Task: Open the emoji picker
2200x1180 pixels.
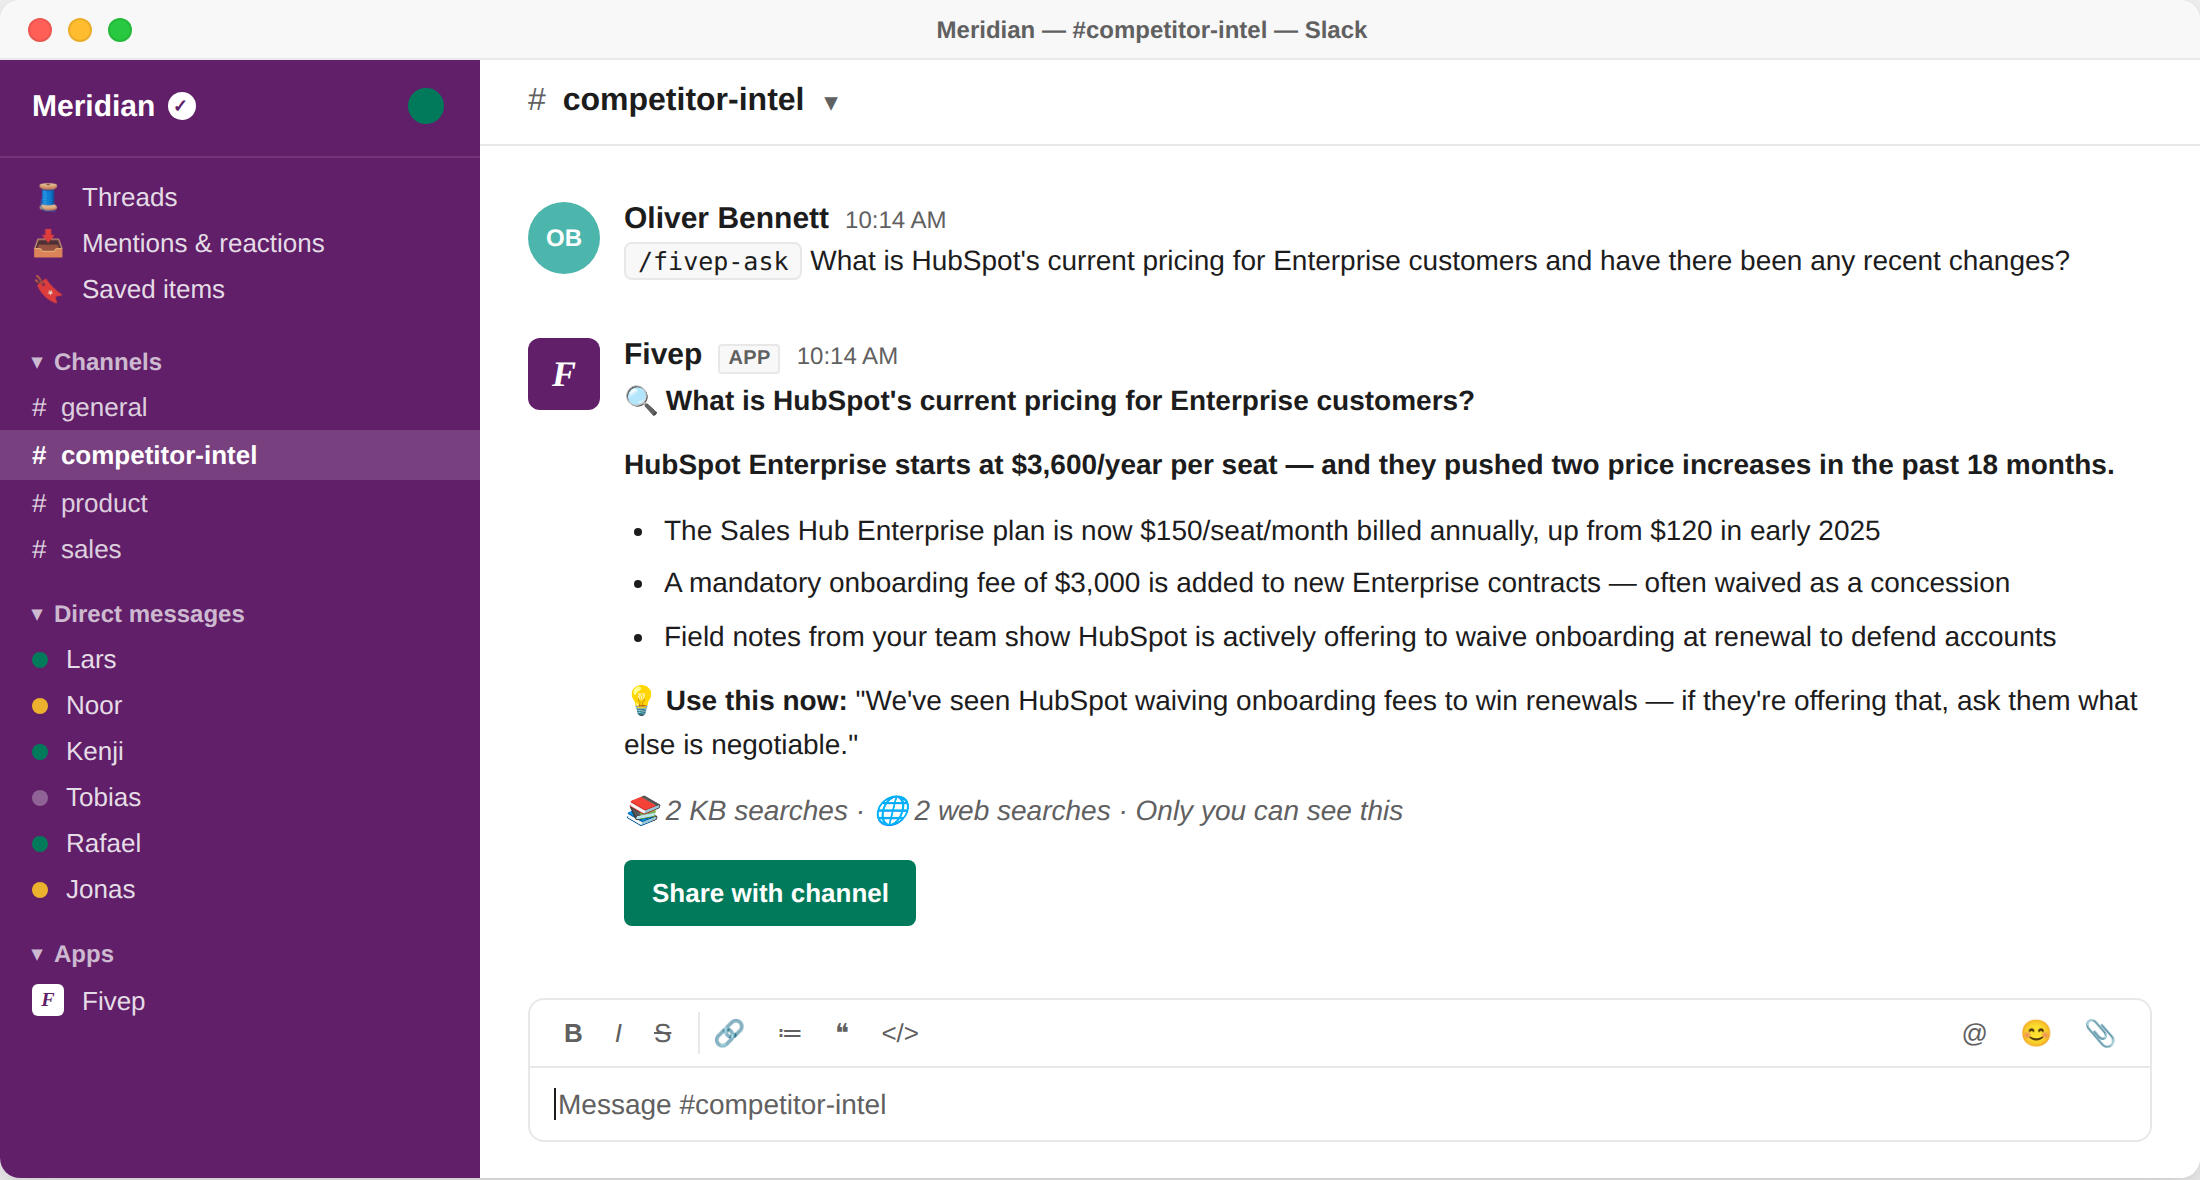Action: click(2036, 1033)
